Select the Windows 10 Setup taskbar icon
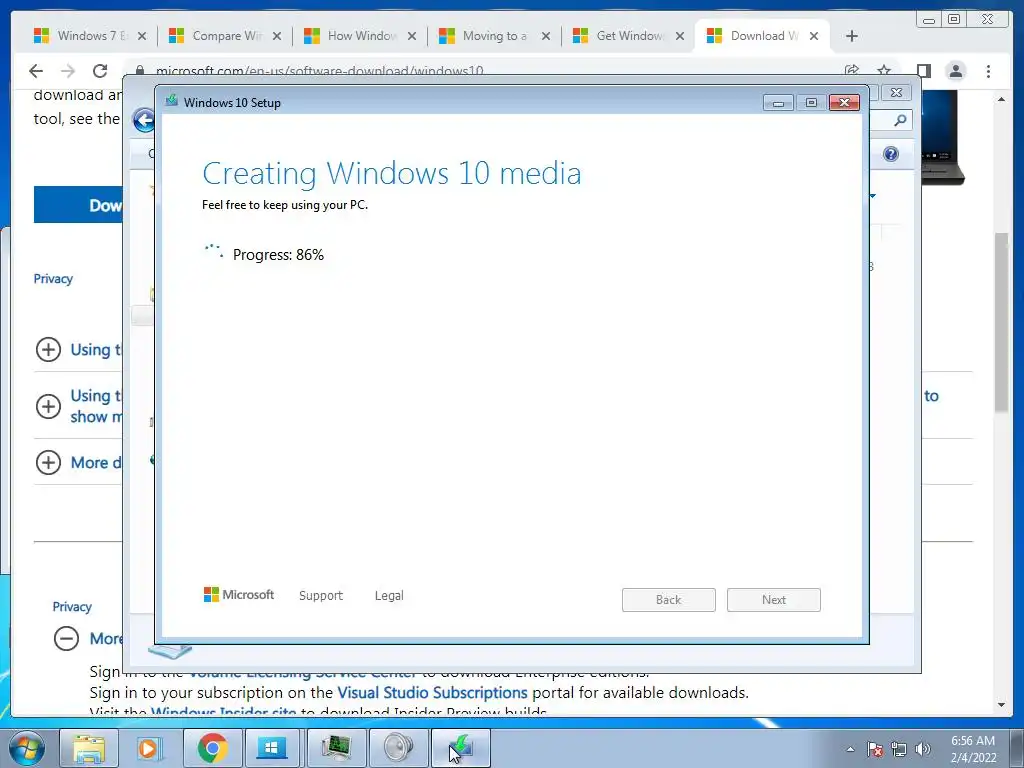The width and height of the screenshot is (1024, 768). [x=460, y=748]
